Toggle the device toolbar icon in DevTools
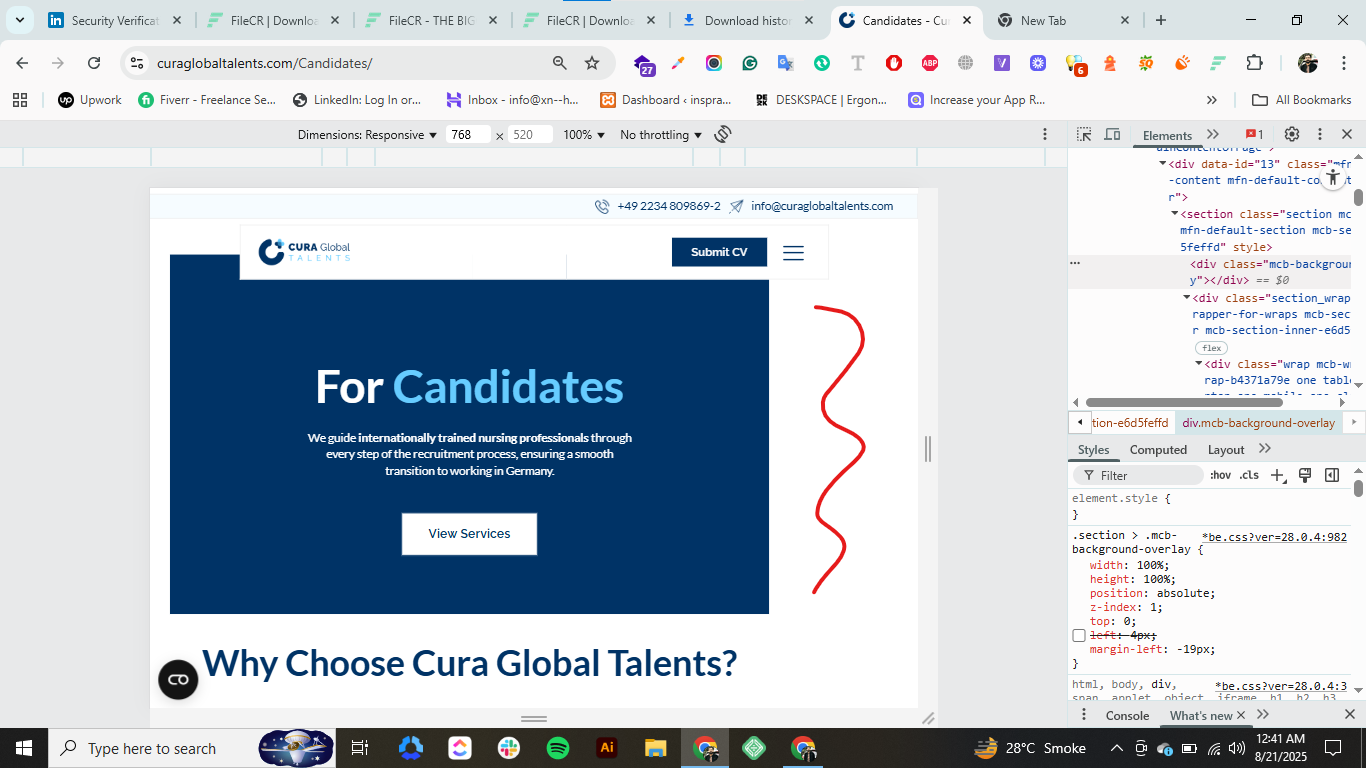The width and height of the screenshot is (1366, 768). pyautogui.click(x=1112, y=134)
